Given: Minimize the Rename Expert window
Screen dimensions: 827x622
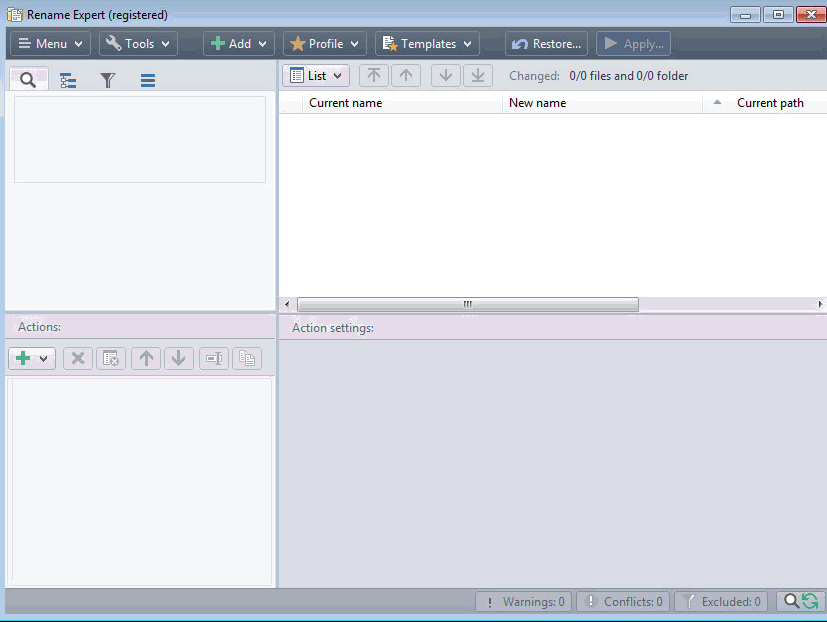Looking at the screenshot, I should pyautogui.click(x=745, y=15).
